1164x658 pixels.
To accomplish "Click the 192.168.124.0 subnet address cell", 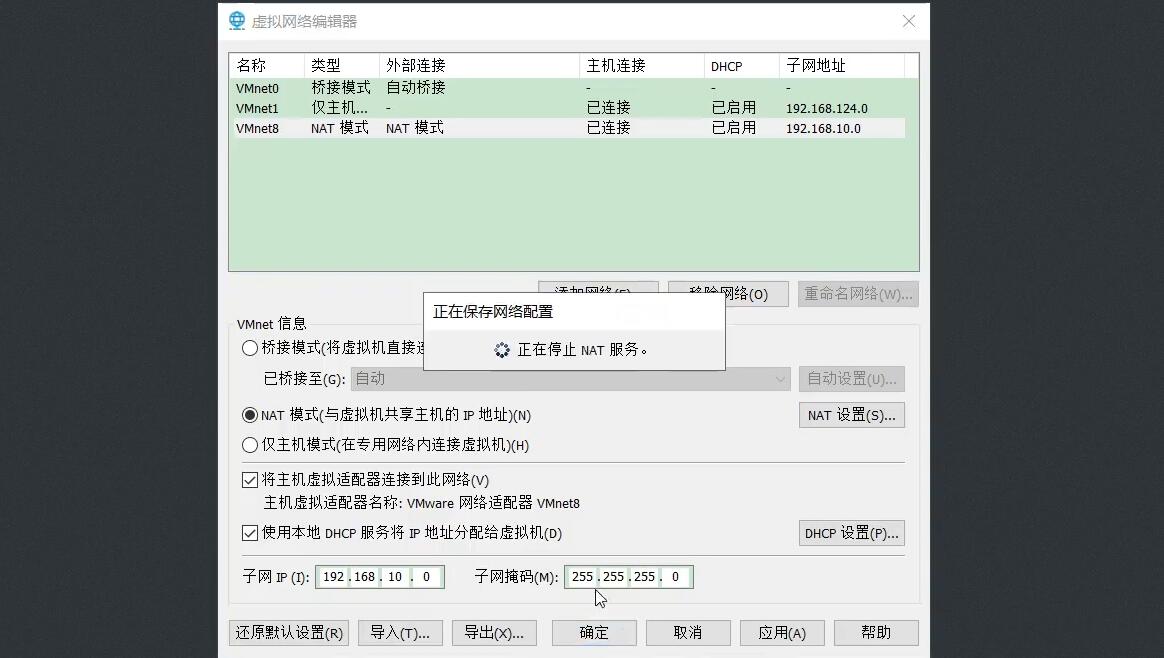I will pyautogui.click(x=827, y=108).
